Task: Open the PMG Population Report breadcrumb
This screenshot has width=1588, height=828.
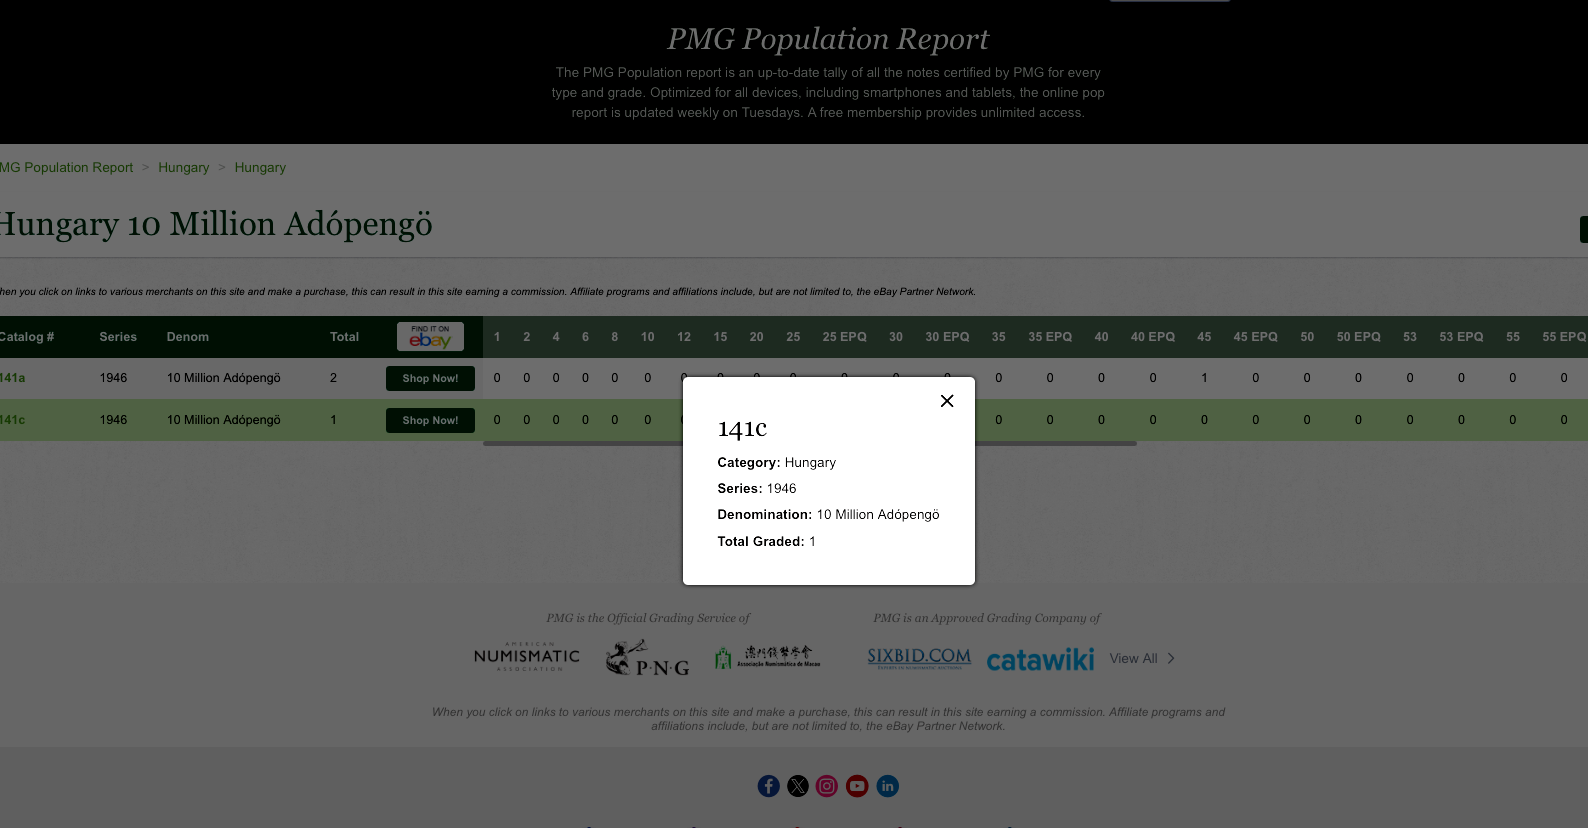Action: point(66,167)
